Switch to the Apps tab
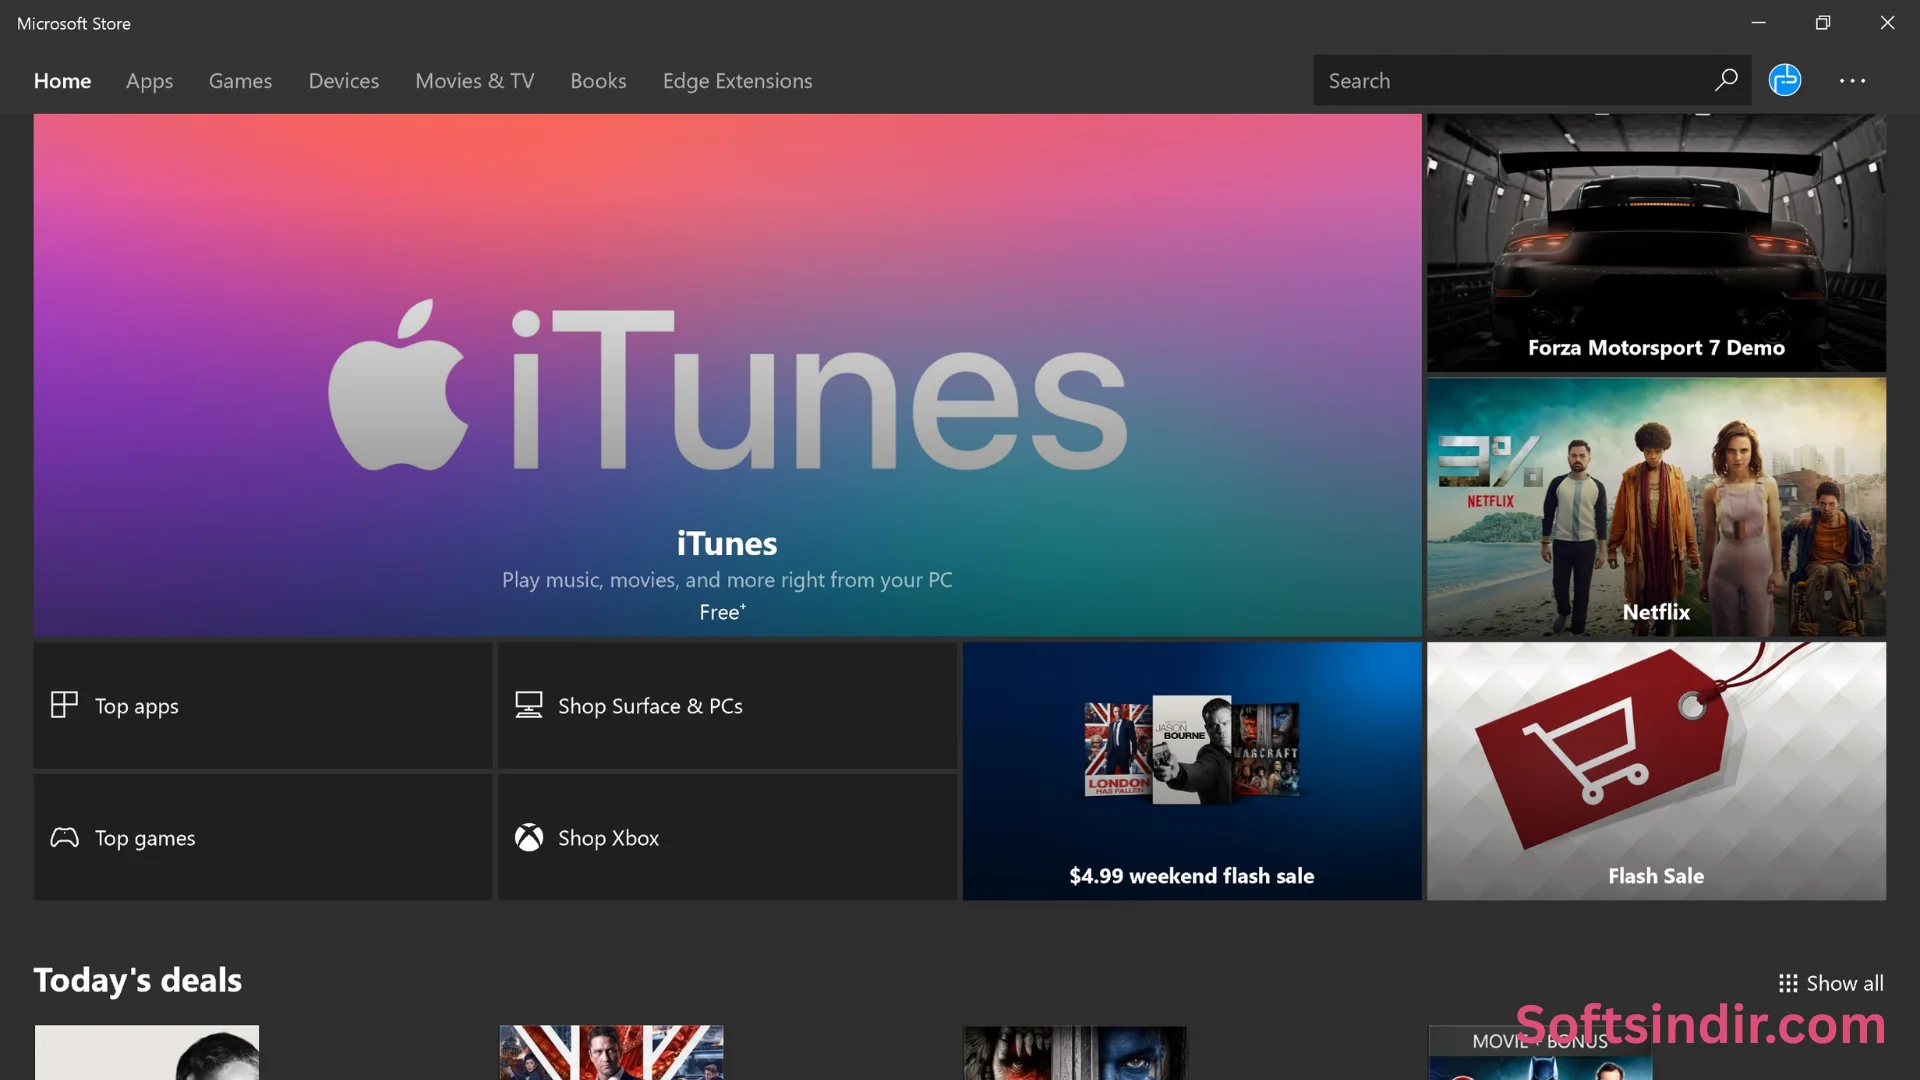The width and height of the screenshot is (1920, 1080). point(149,81)
